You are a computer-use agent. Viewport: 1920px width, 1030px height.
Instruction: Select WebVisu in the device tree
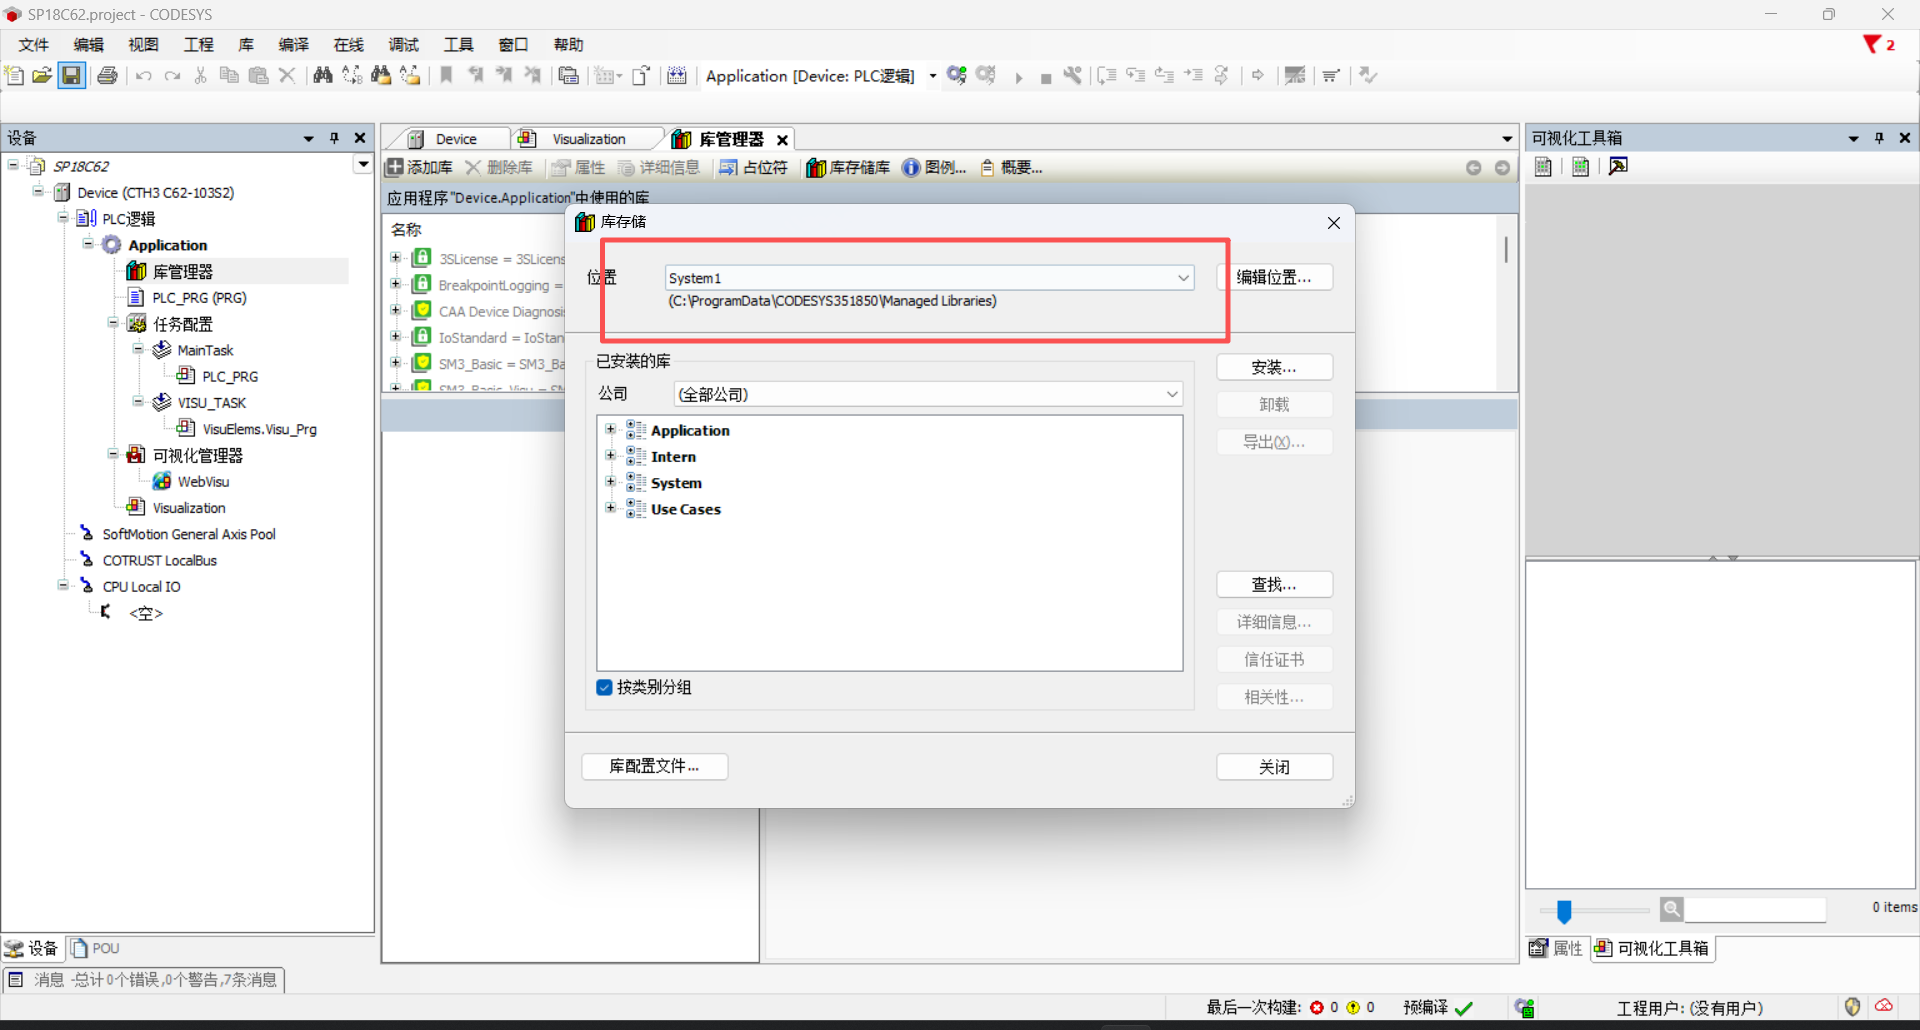(x=203, y=481)
